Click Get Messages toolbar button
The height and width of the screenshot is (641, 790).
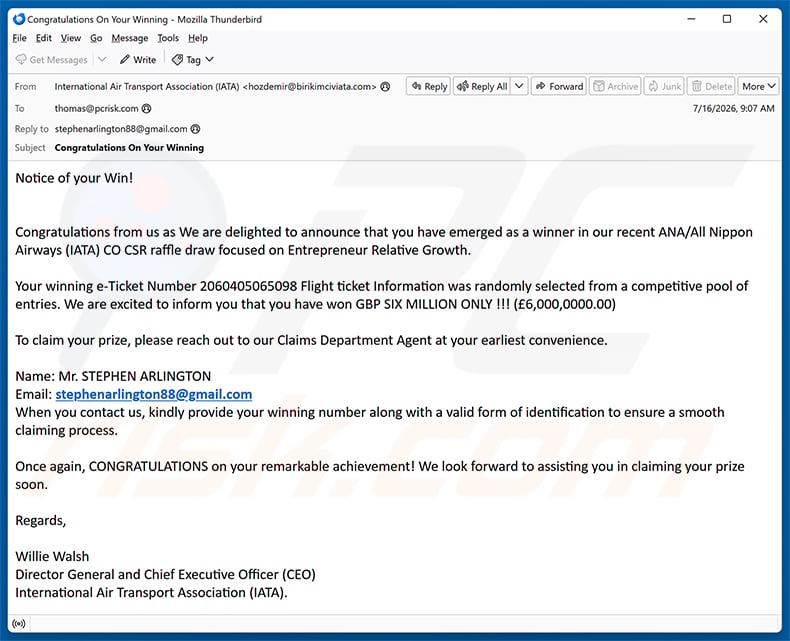tap(51, 59)
